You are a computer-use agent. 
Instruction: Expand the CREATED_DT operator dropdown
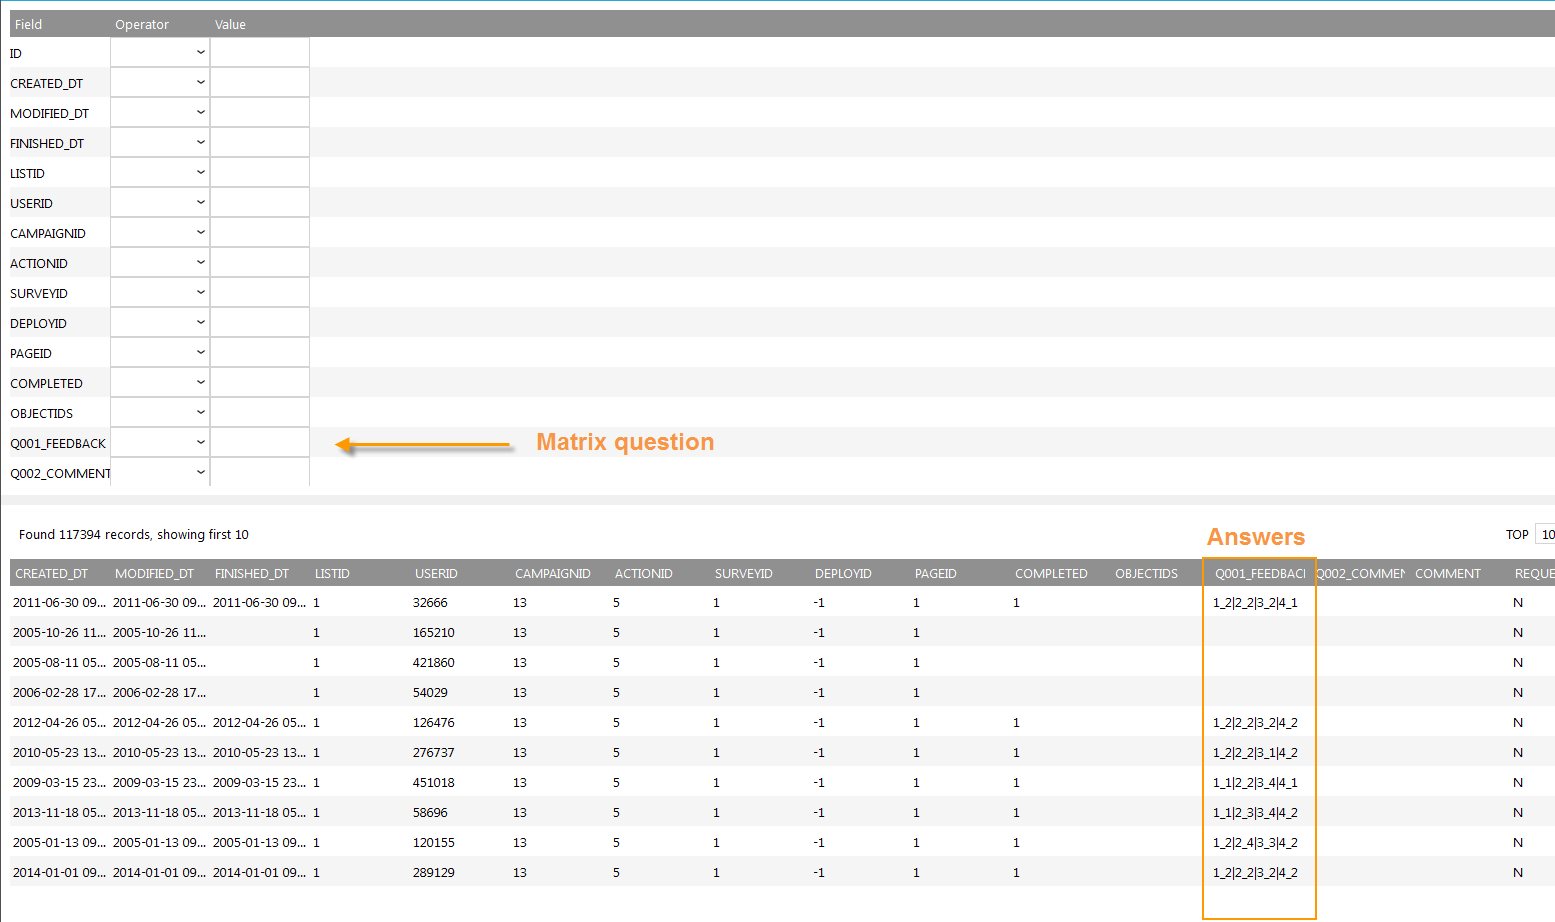click(160, 83)
